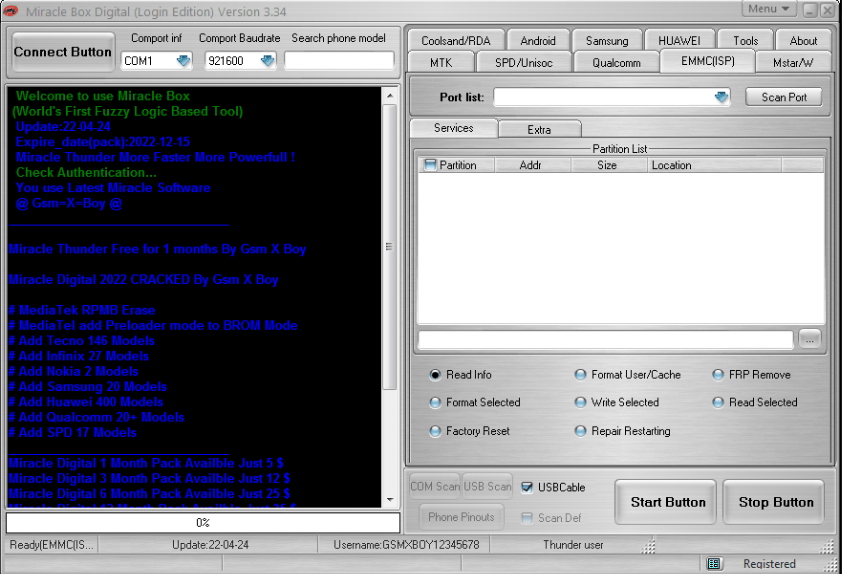
Task: Click the '# MediaTek RPMB Erase' log line
Action: pos(82,310)
